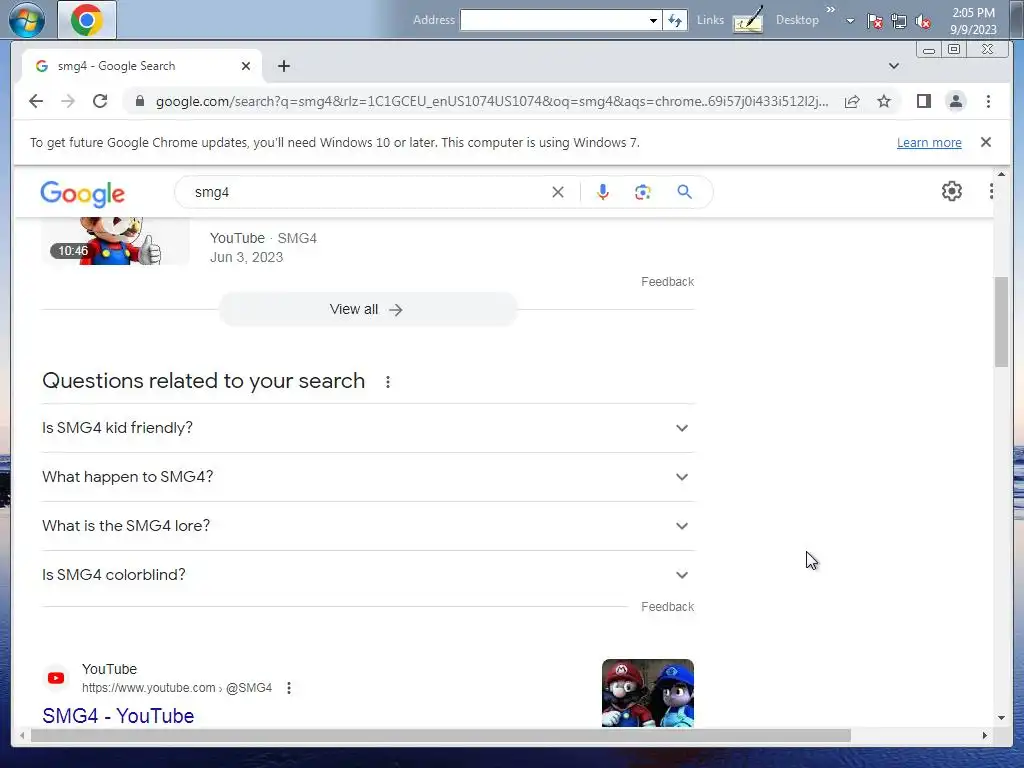Viewport: 1024px width, 768px height.
Task: Open the Chrome three-dot menu
Action: (988, 101)
